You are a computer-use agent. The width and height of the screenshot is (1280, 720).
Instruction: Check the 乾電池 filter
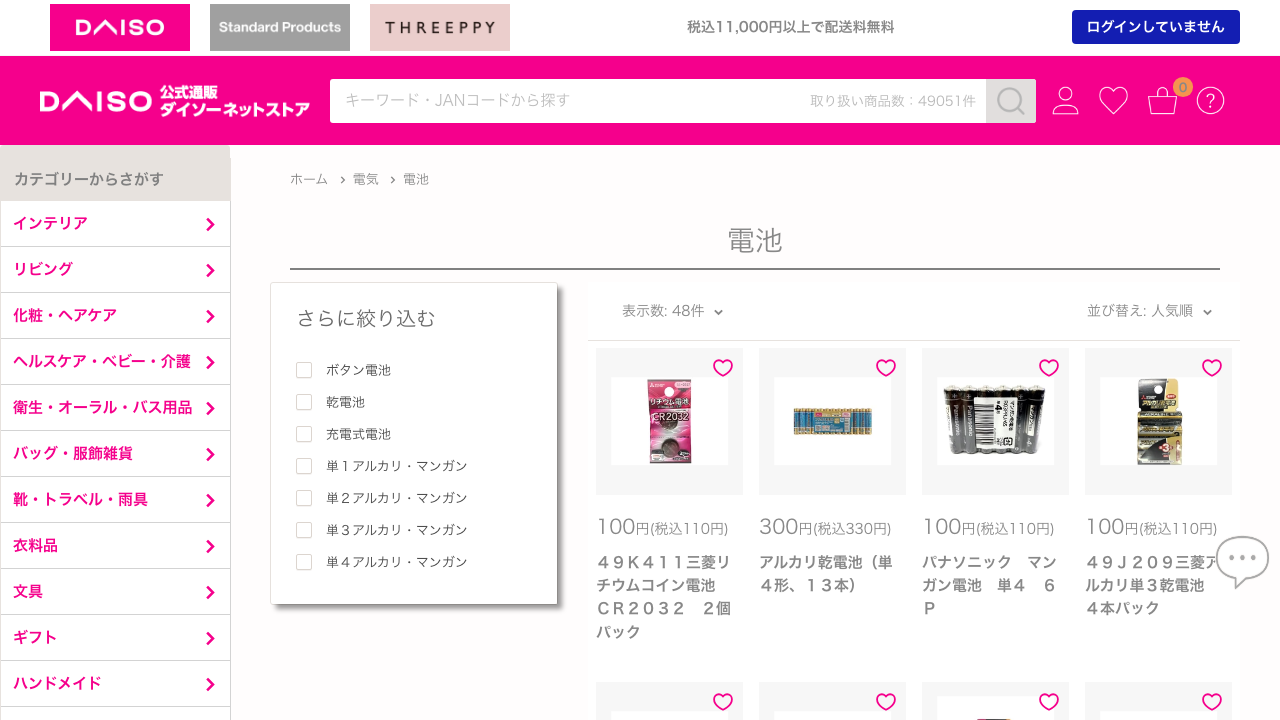click(x=304, y=402)
